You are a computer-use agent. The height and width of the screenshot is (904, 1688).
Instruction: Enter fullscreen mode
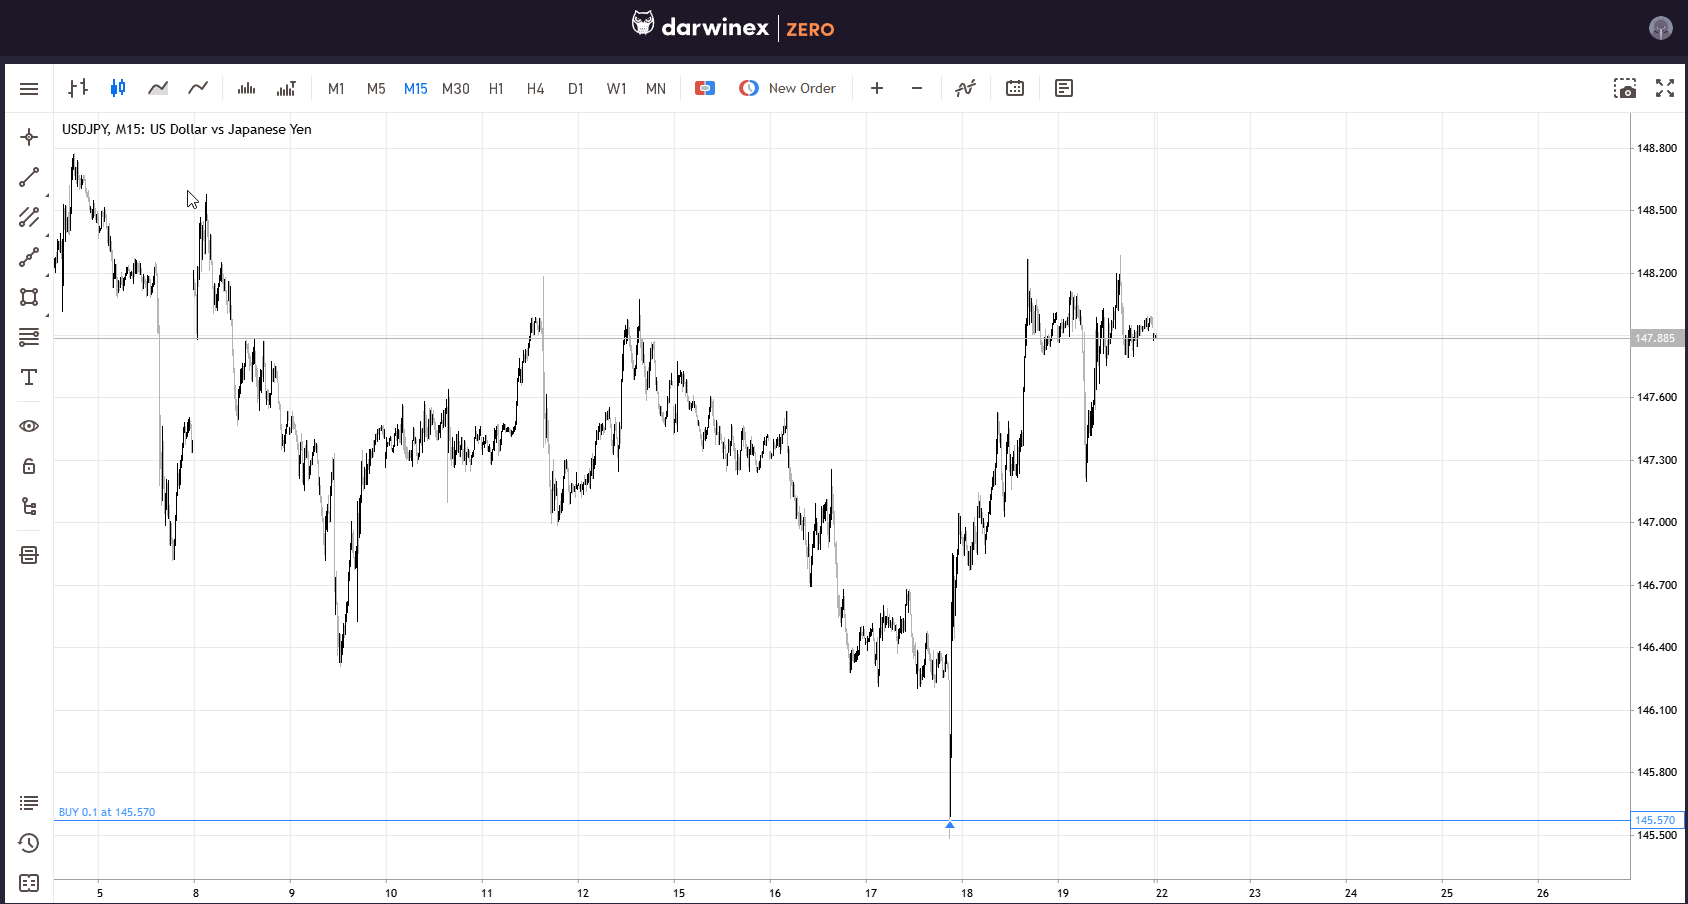(x=1665, y=88)
